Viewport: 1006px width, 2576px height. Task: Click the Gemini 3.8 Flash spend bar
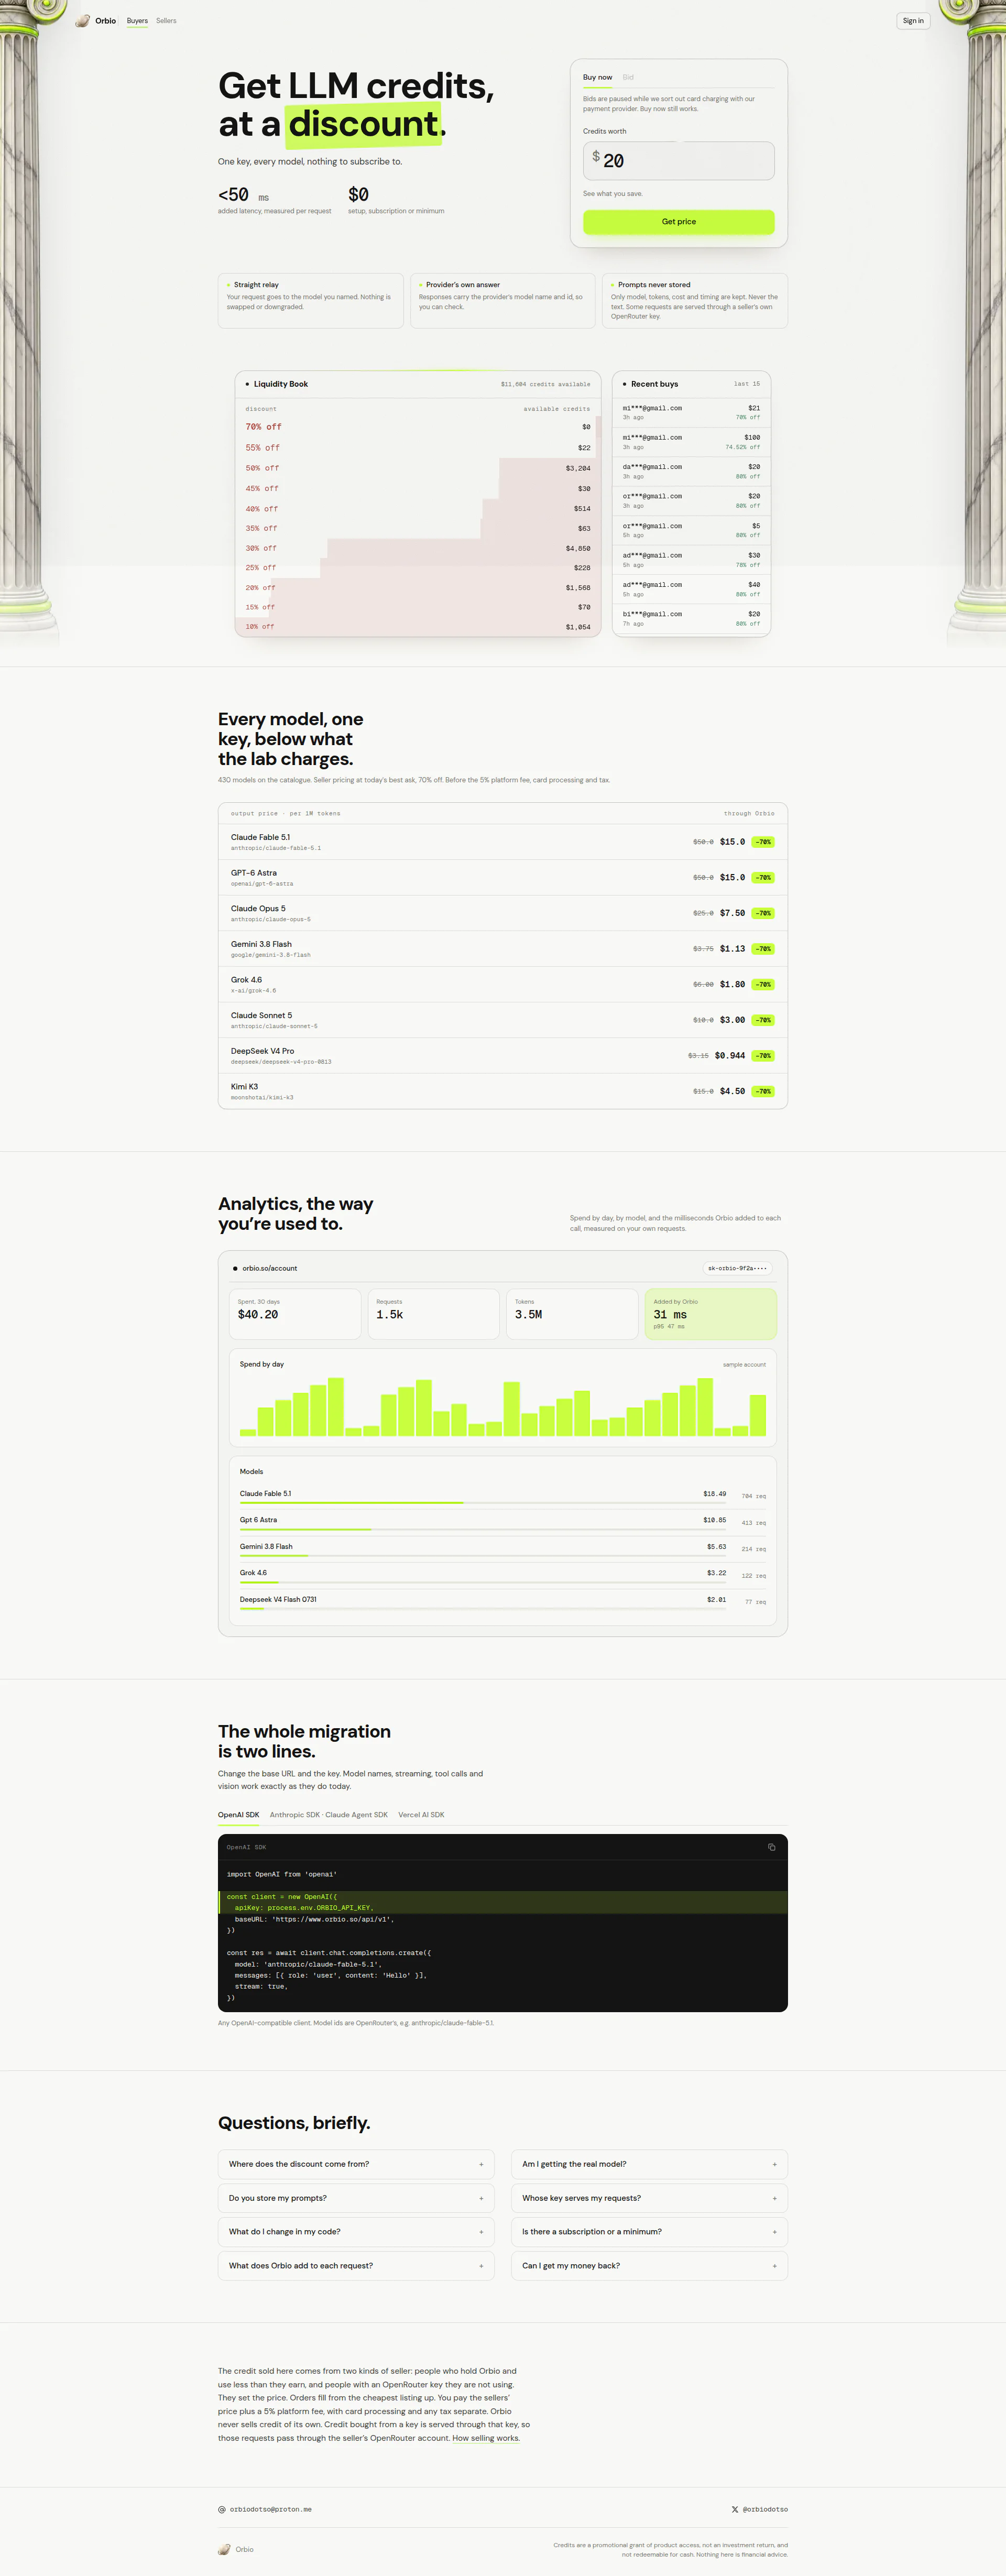pyautogui.click(x=483, y=1556)
